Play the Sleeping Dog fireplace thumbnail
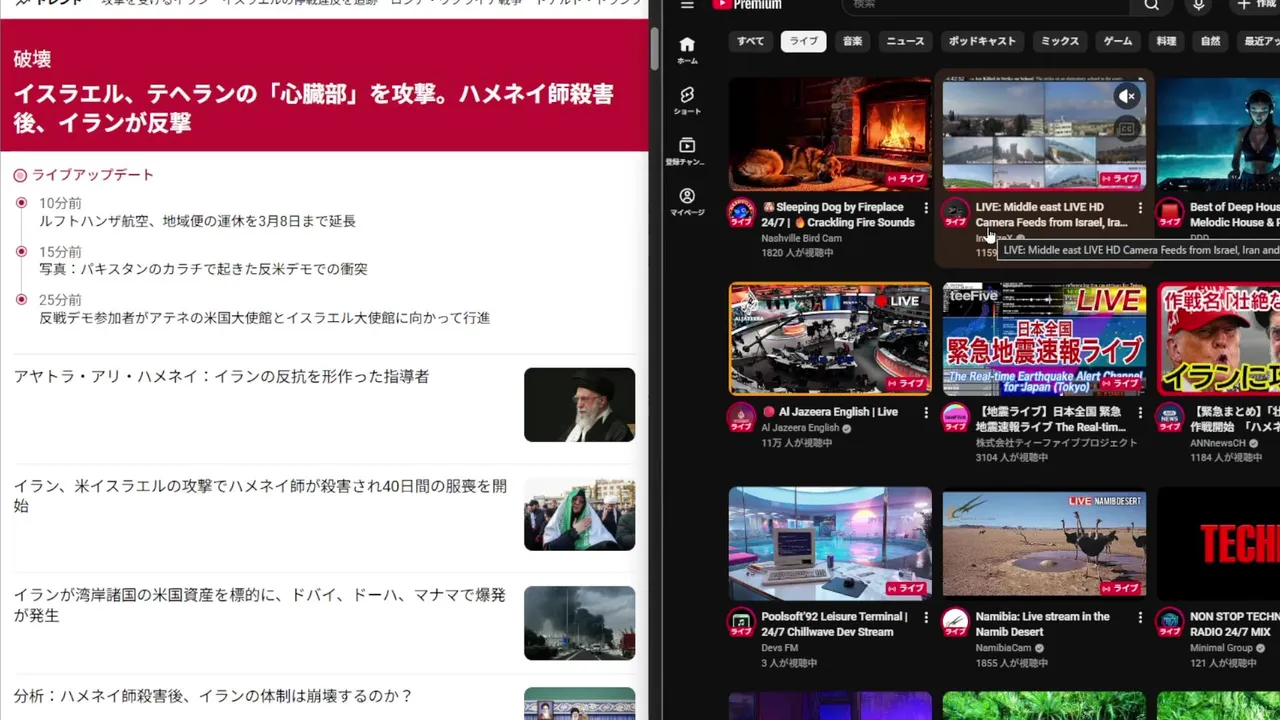 (x=830, y=134)
